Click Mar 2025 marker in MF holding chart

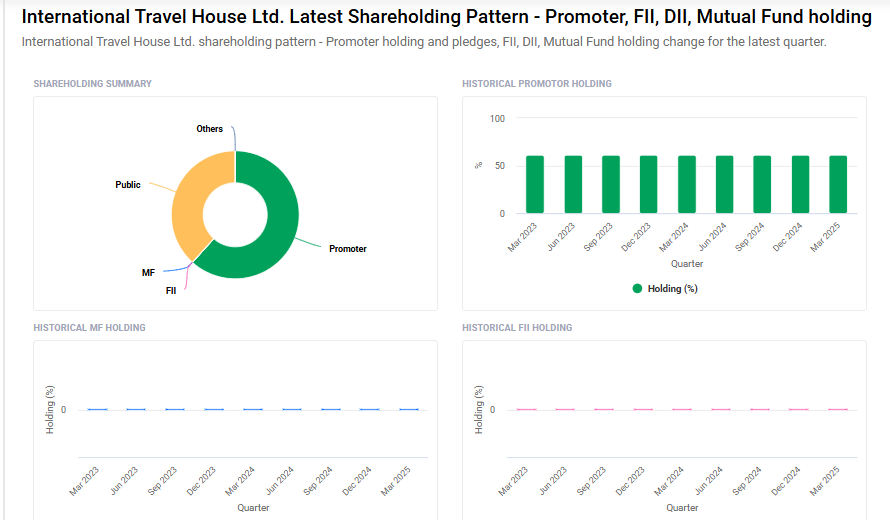pos(409,409)
